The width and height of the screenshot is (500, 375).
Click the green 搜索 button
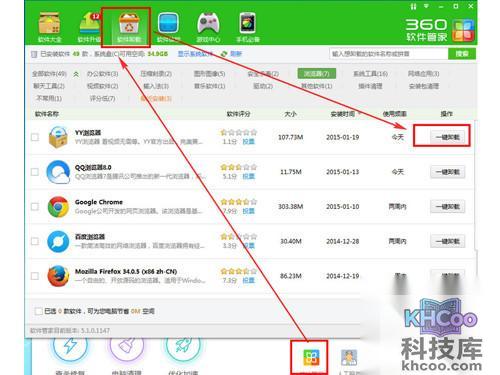[462, 54]
